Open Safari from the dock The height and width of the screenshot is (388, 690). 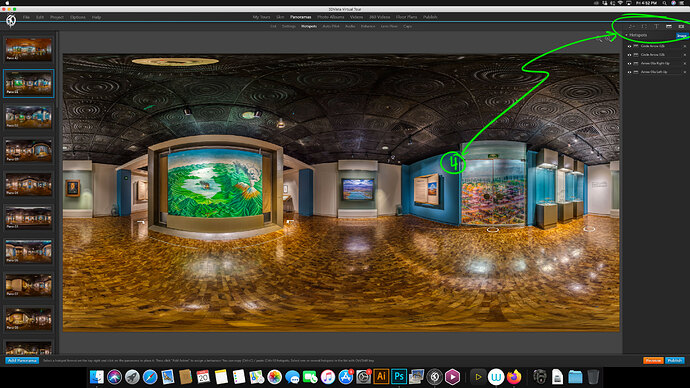point(150,377)
